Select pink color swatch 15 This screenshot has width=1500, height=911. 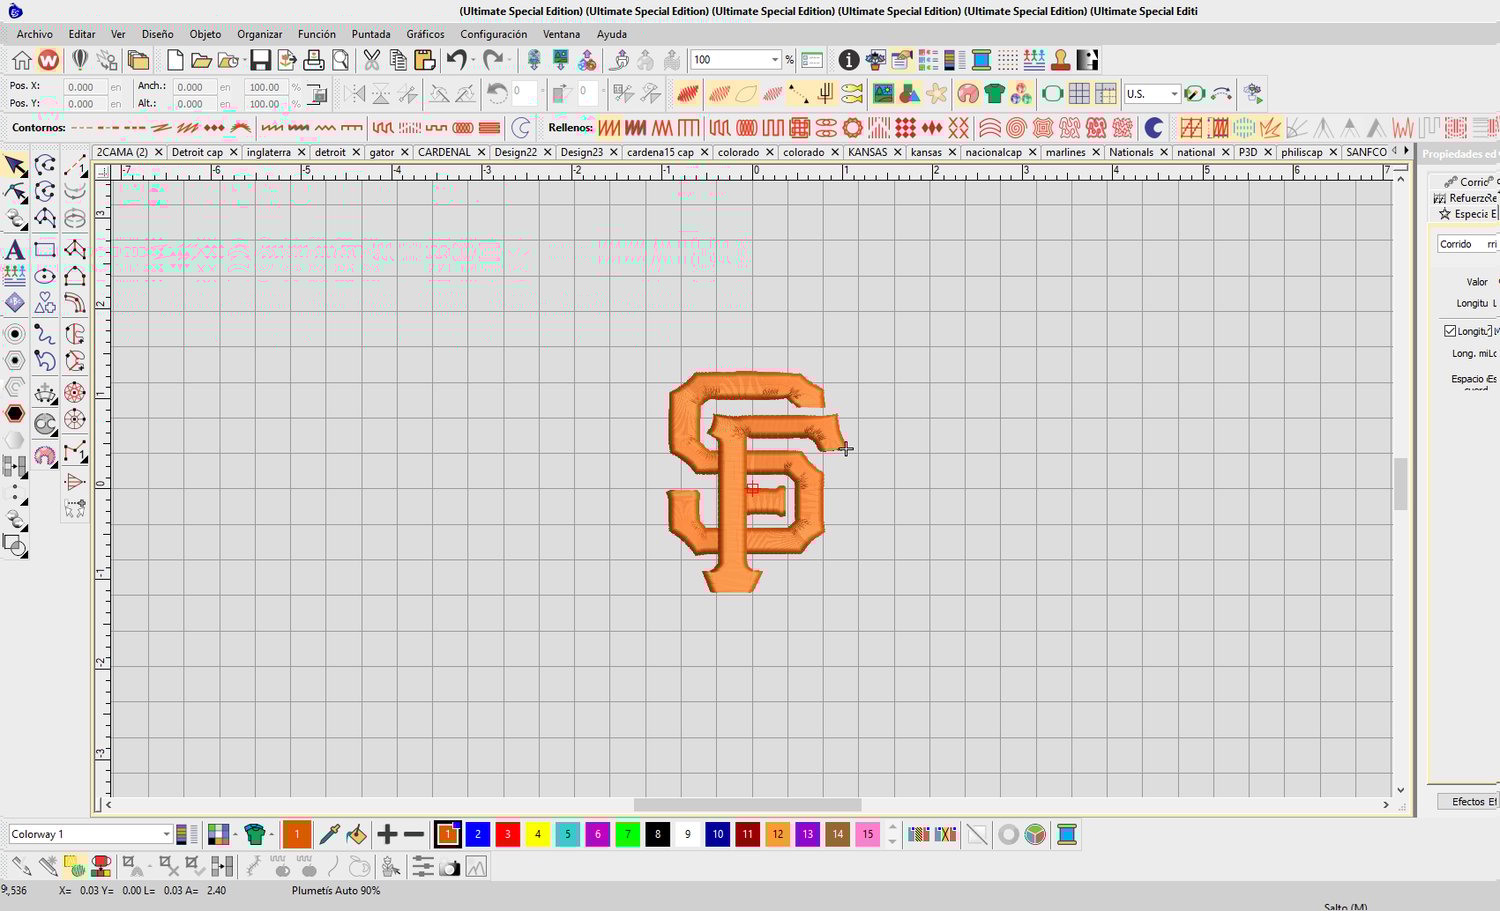coord(868,834)
